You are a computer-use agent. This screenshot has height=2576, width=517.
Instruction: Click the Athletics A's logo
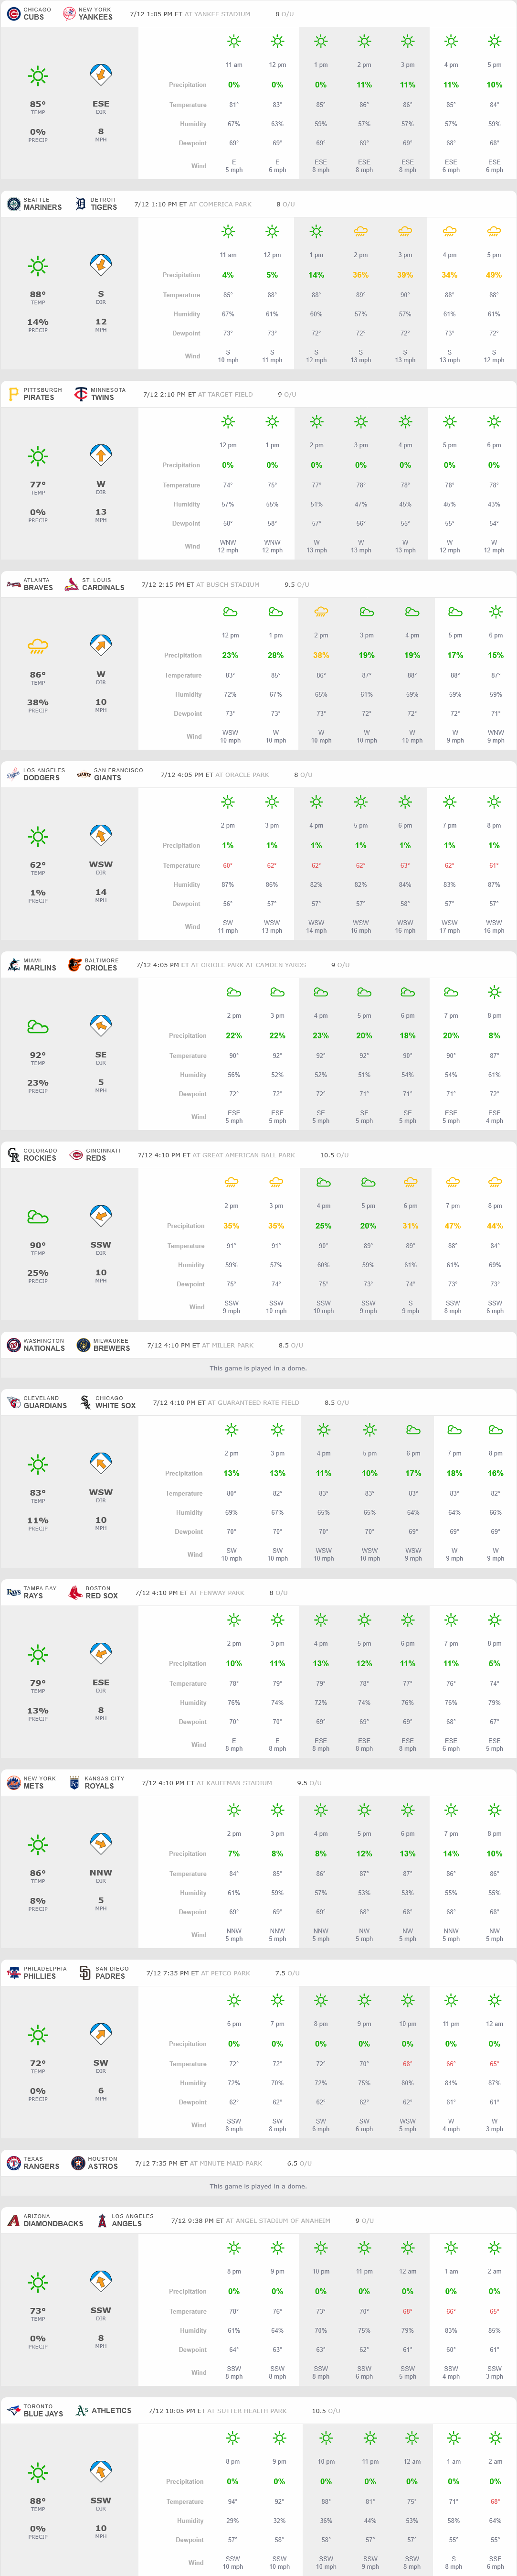[x=82, y=2410]
